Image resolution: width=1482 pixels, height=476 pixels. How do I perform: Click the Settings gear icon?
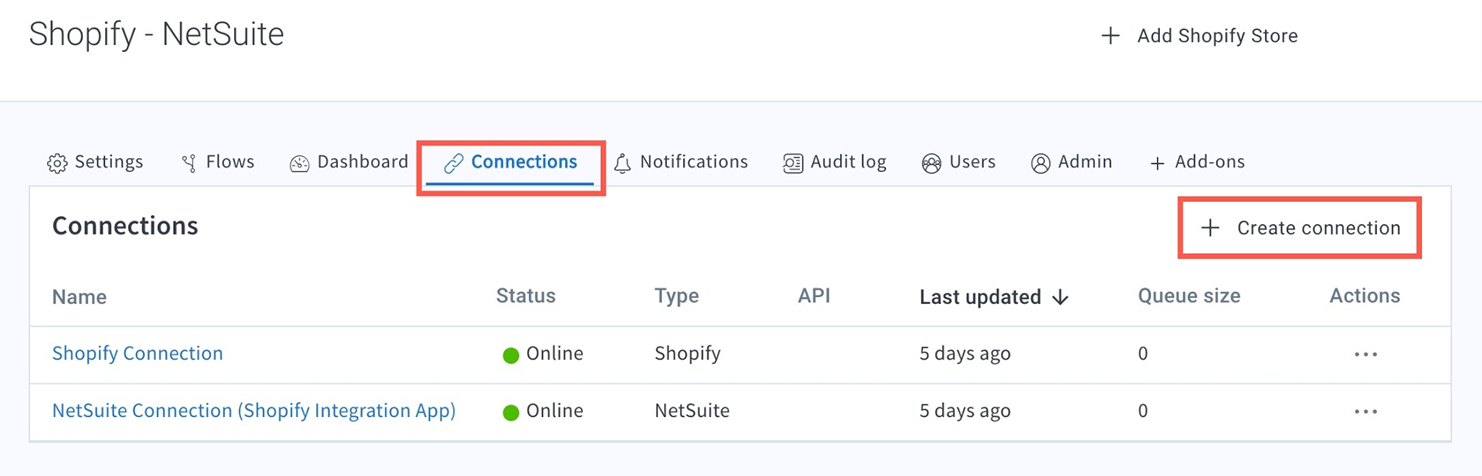57,163
